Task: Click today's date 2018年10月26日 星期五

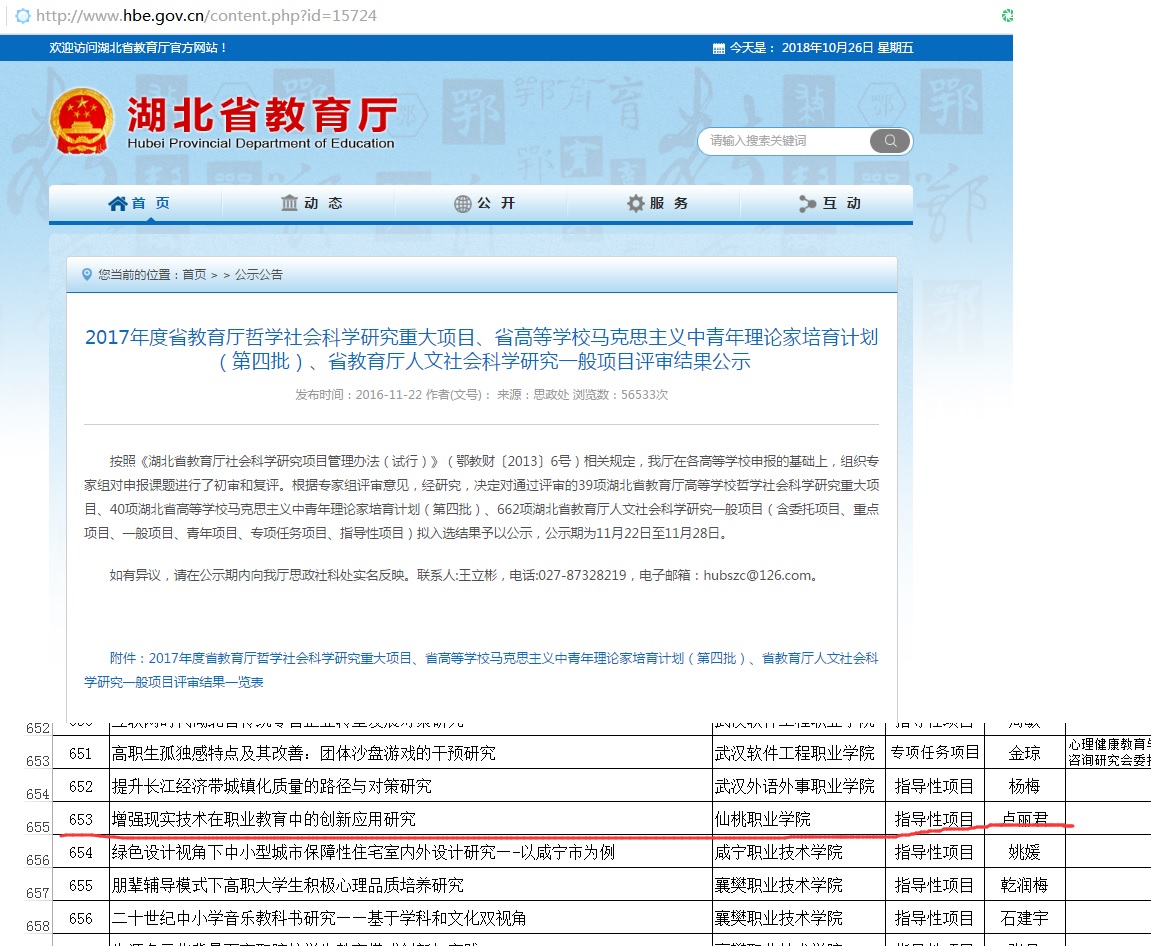Action: (847, 48)
